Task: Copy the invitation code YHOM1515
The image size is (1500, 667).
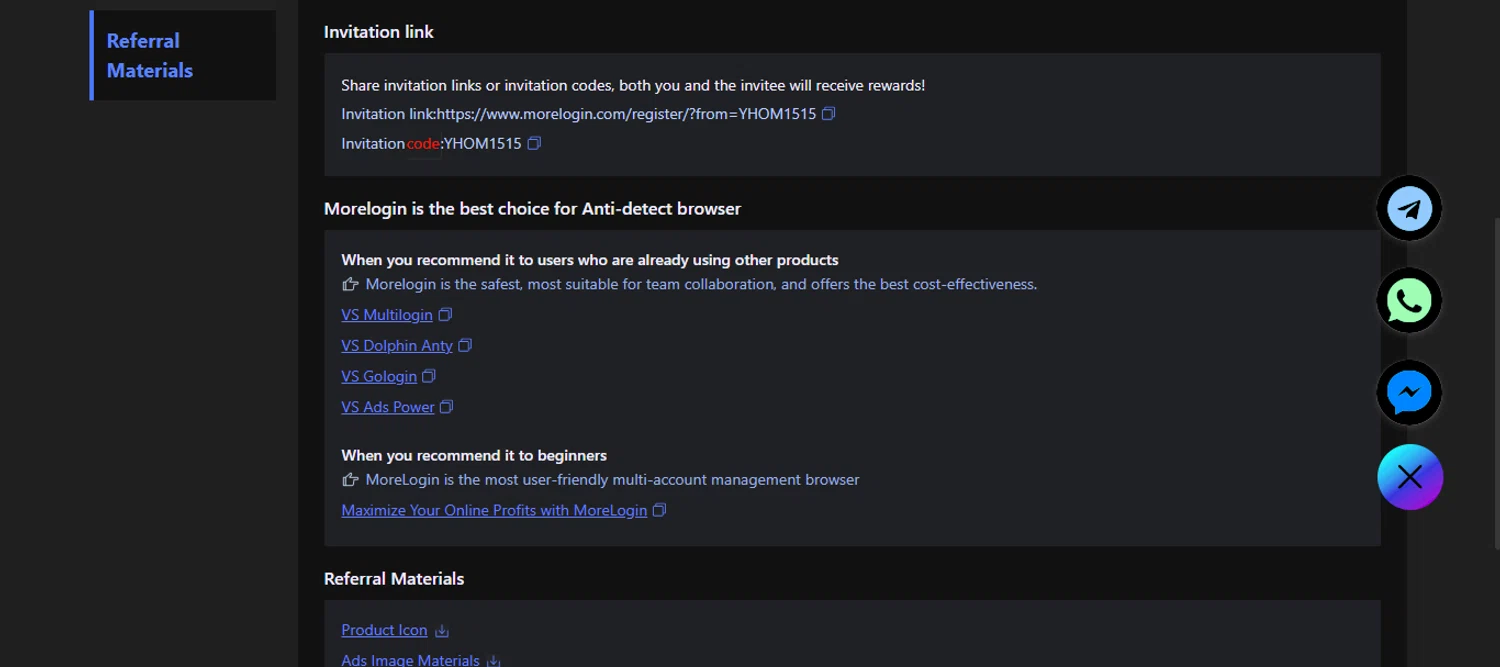Action: [534, 143]
